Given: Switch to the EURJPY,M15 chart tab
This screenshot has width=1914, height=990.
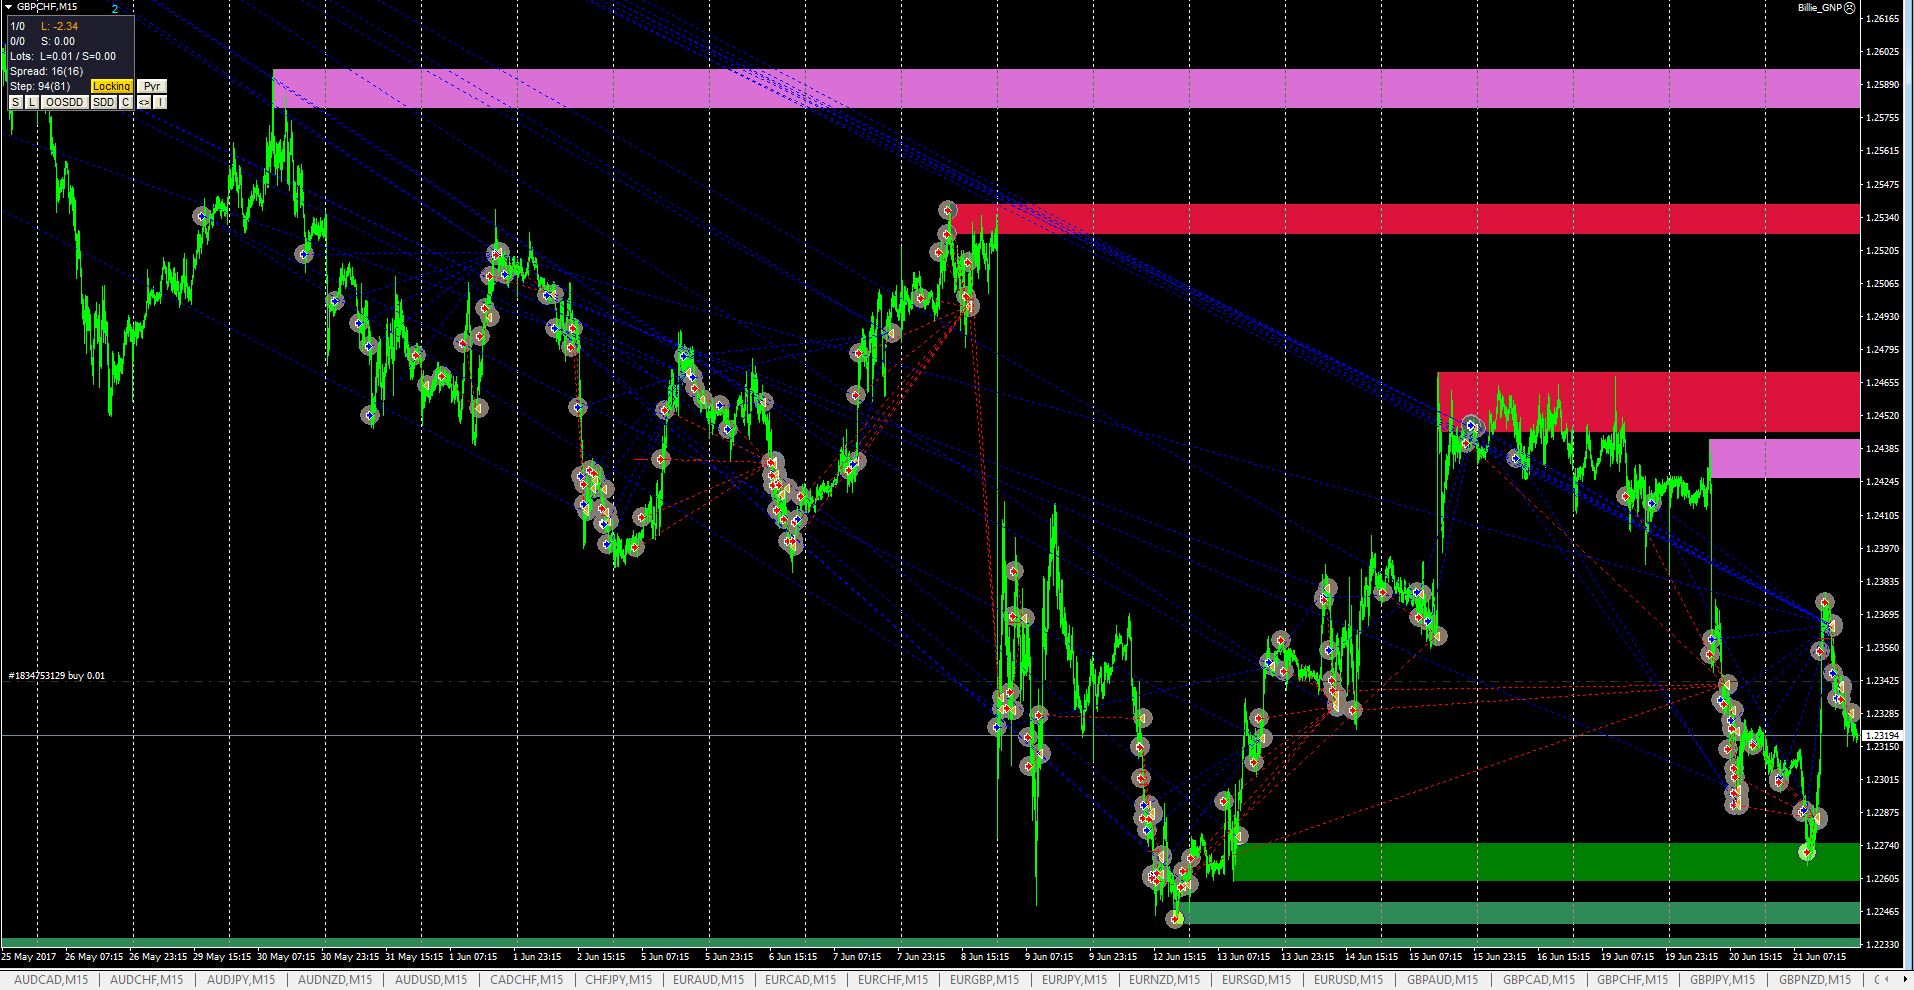Looking at the screenshot, I should coord(1075,980).
